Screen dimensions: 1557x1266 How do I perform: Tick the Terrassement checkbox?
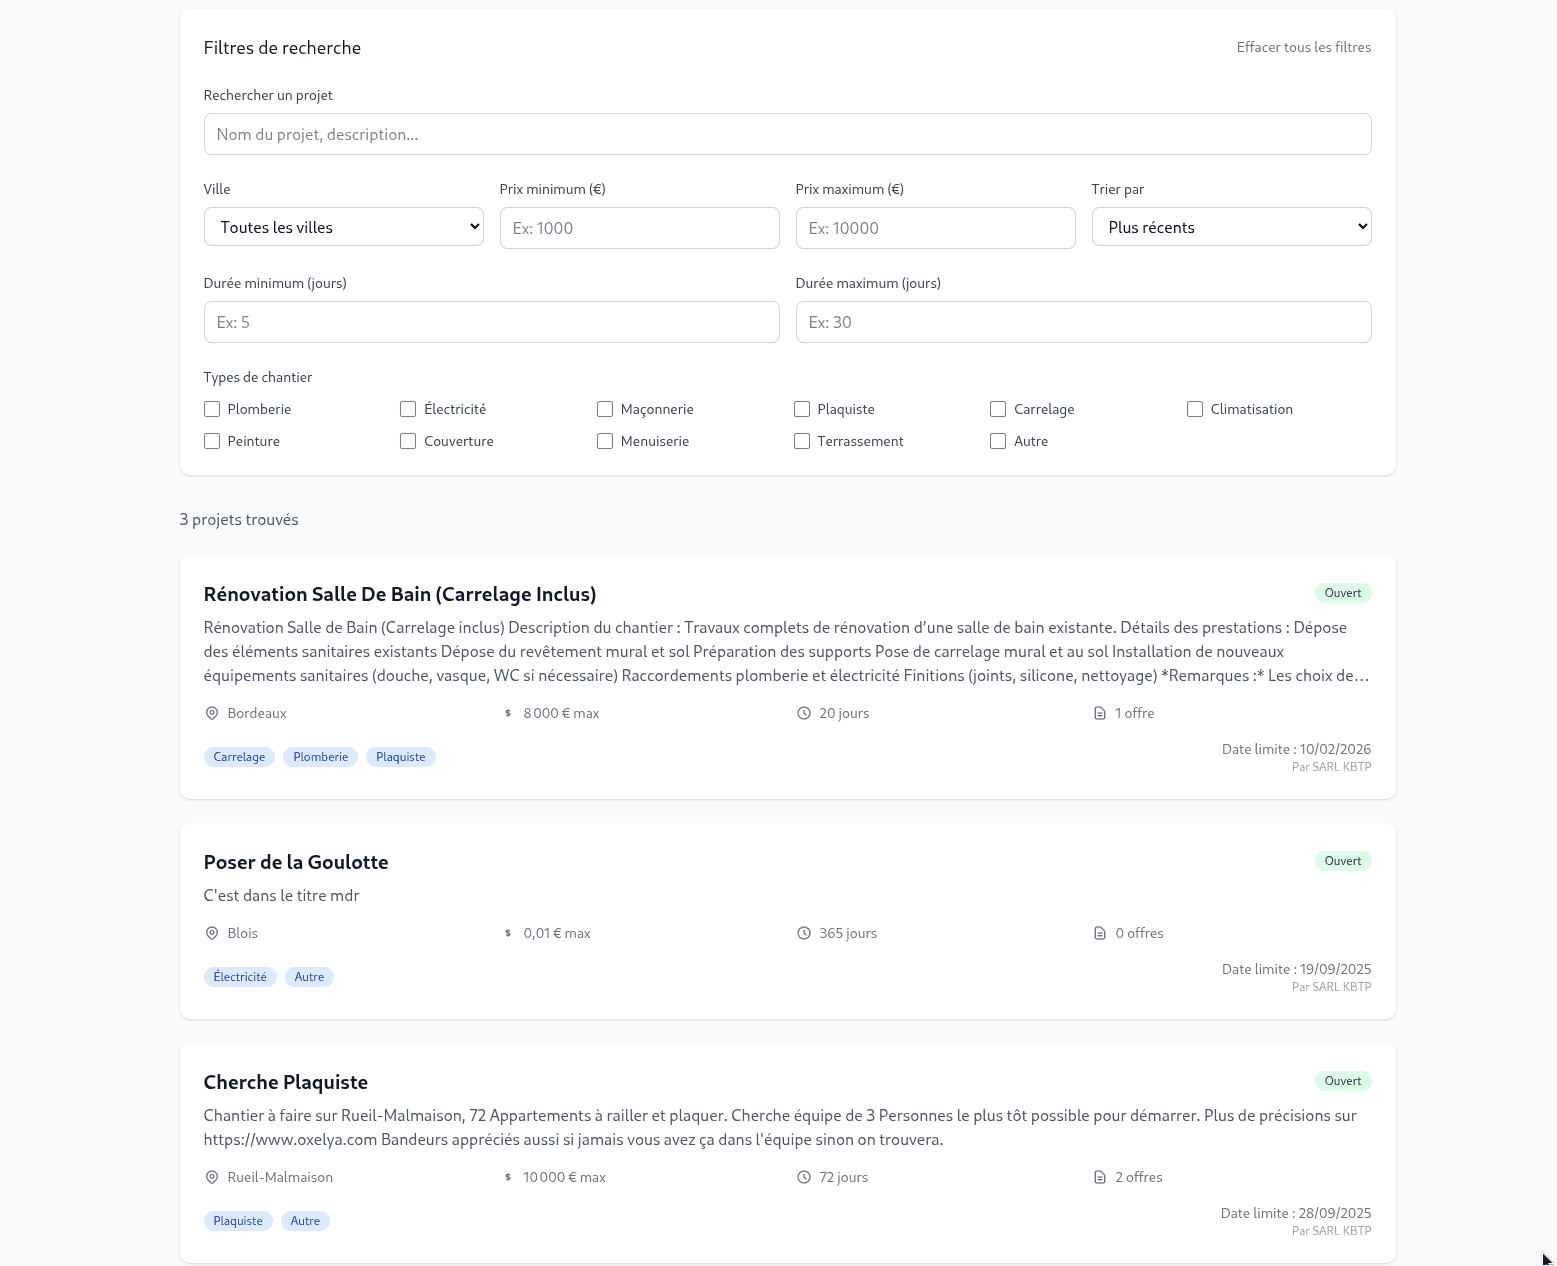point(802,441)
